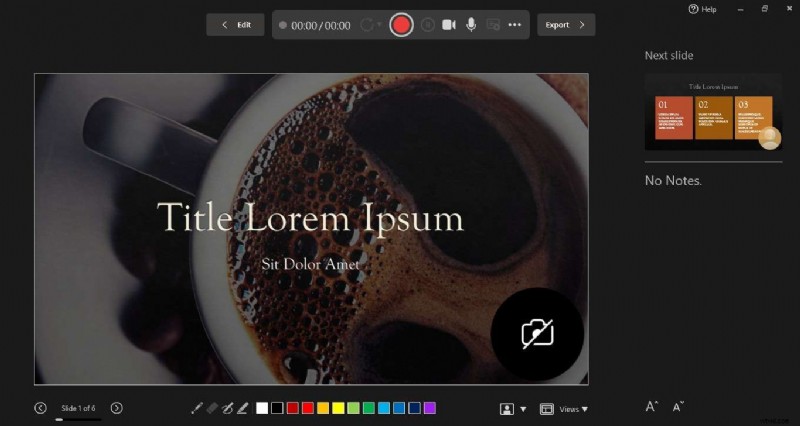This screenshot has height=426, width=800.
Task: Pick the red ink color swatch
Action: pos(308,408)
